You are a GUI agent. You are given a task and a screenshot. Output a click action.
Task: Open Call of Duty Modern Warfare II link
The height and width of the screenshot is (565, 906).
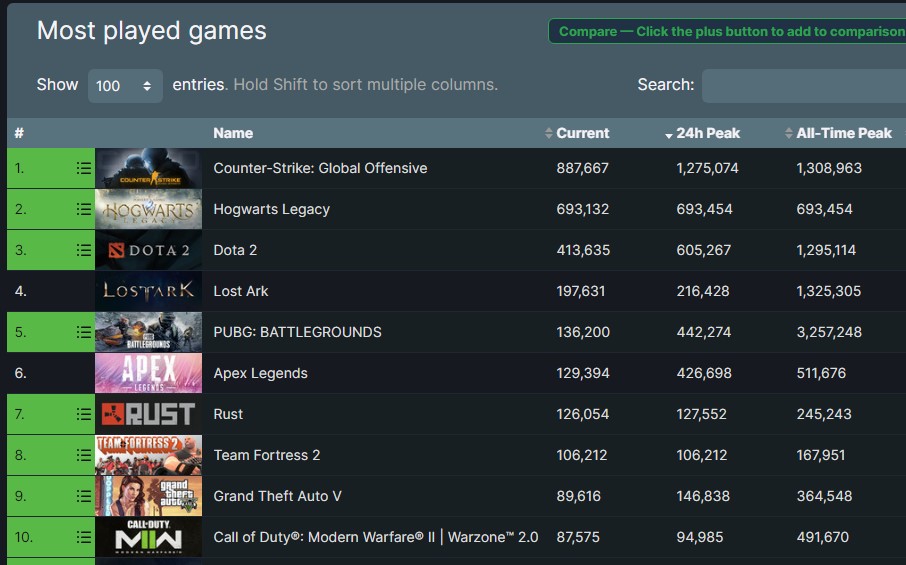click(376, 537)
